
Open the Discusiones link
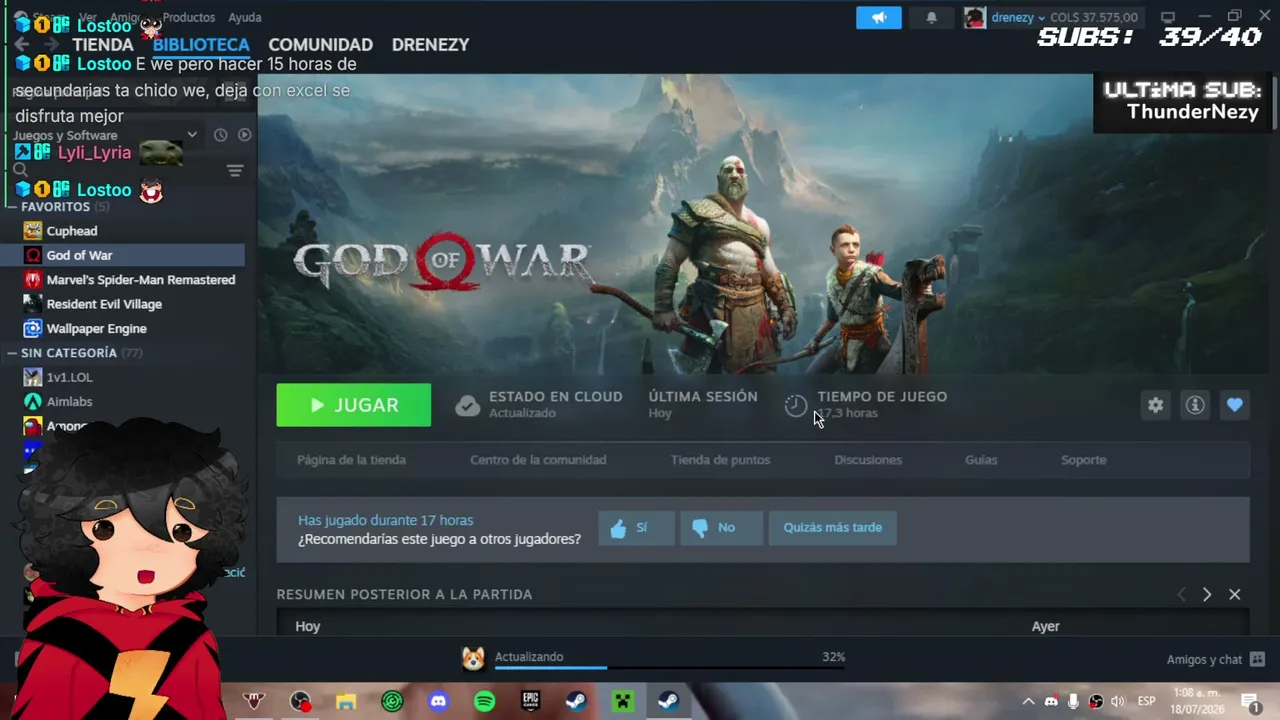868,460
